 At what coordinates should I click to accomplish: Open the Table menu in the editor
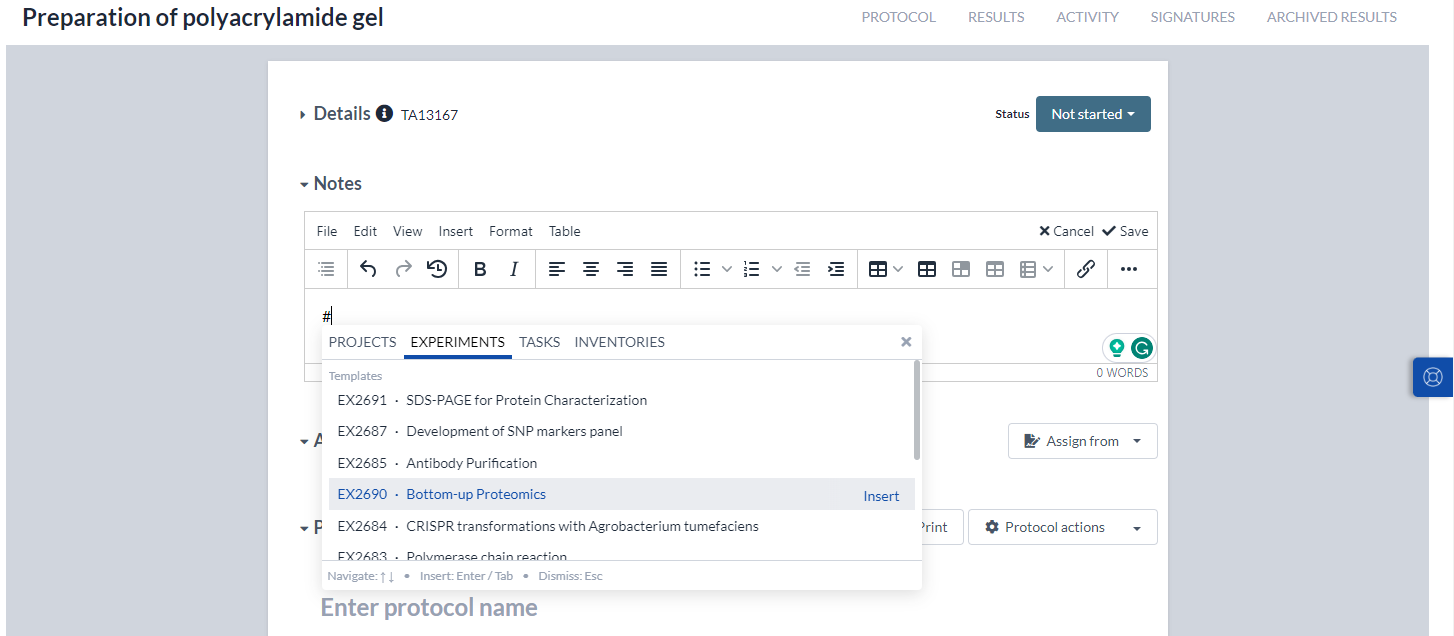[564, 231]
